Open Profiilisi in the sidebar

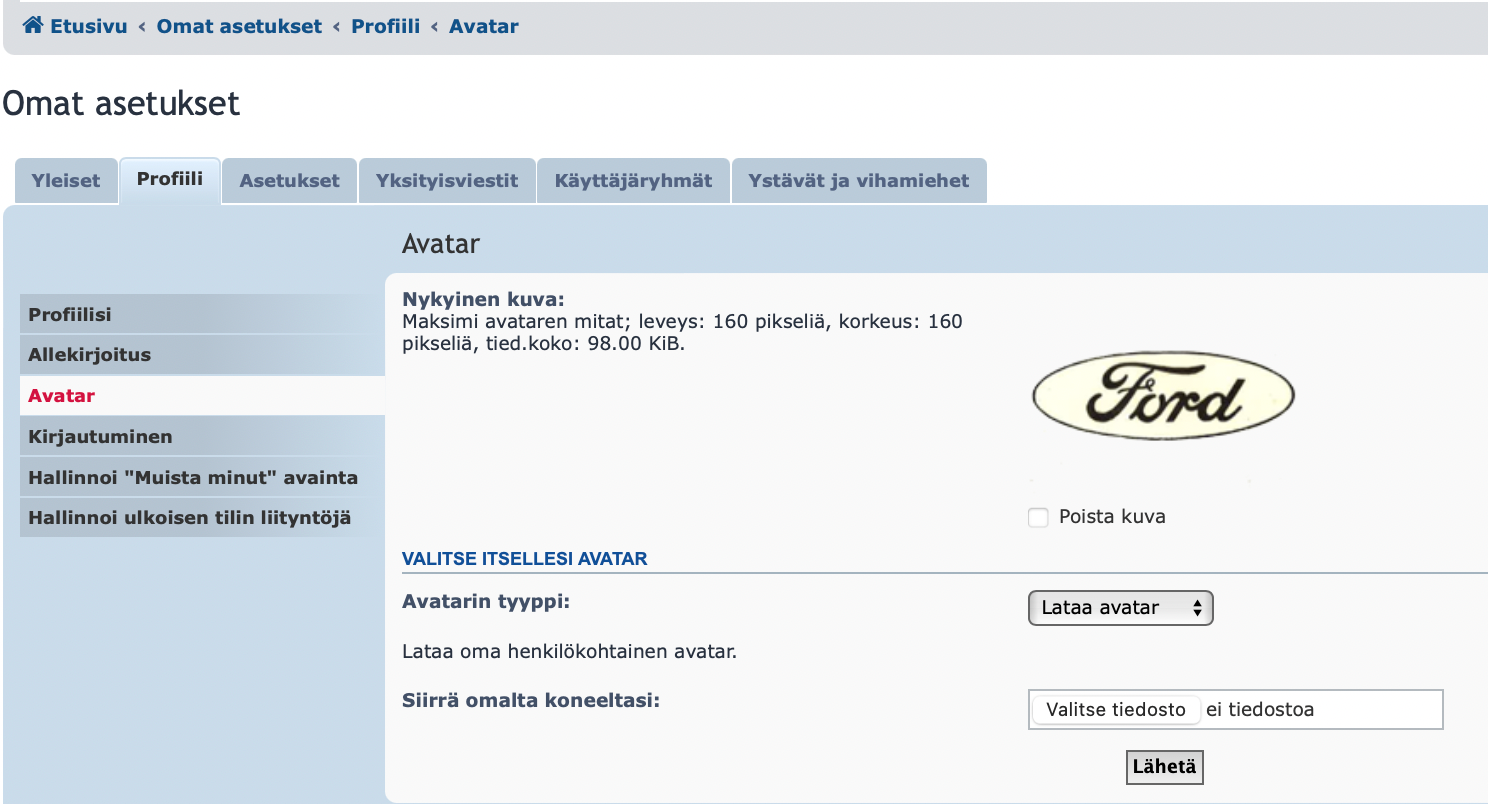tap(70, 314)
